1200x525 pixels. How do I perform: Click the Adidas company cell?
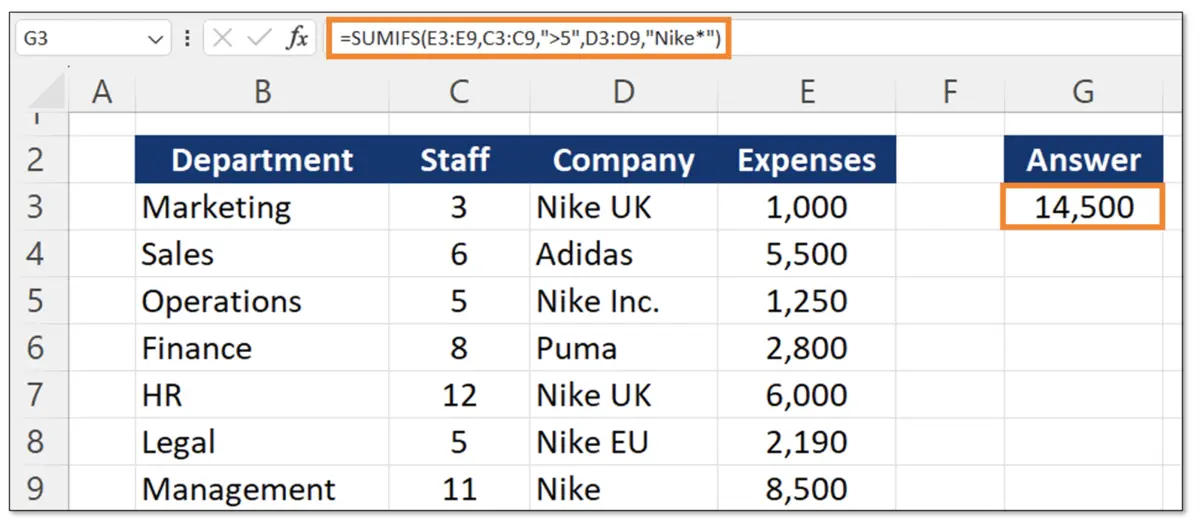(623, 254)
